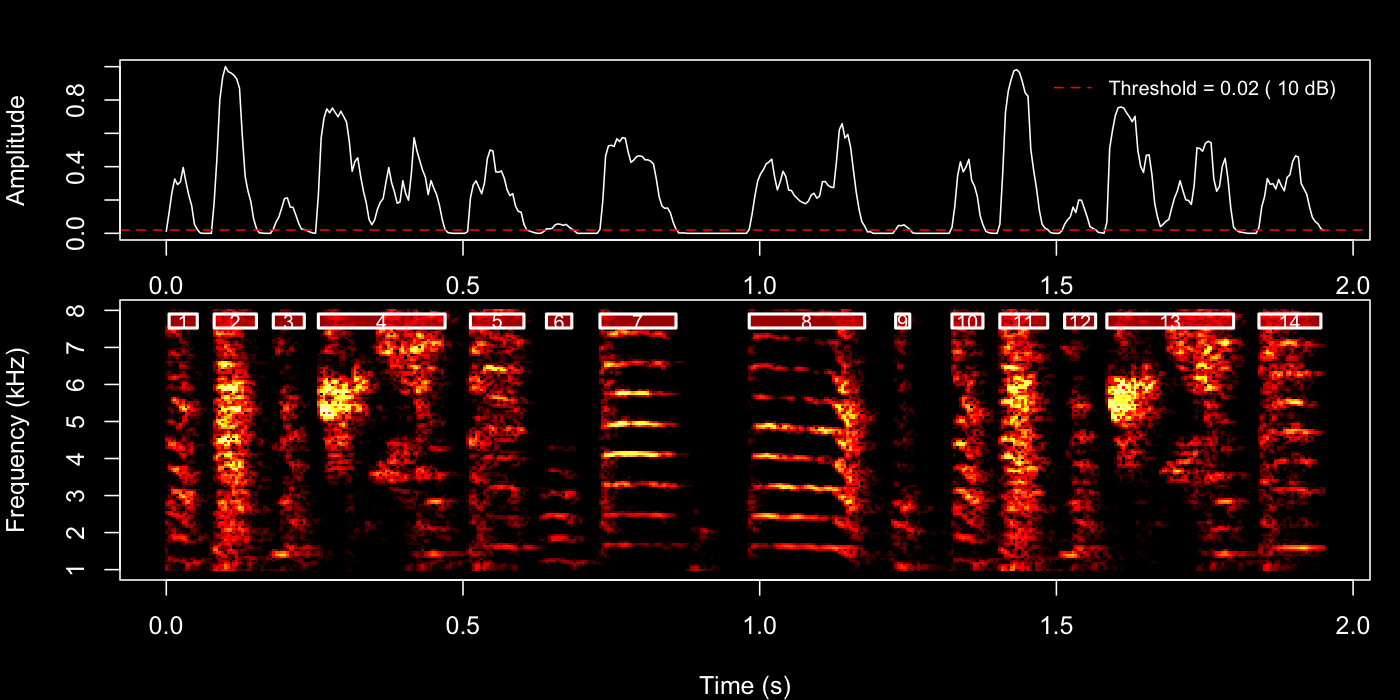
Task: Click the Time (s) axis label
Action: 744,685
